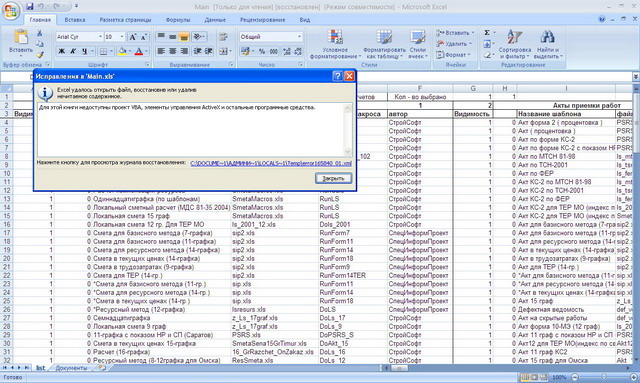
Task: Activate the Format Painter brush
Action: (40, 54)
